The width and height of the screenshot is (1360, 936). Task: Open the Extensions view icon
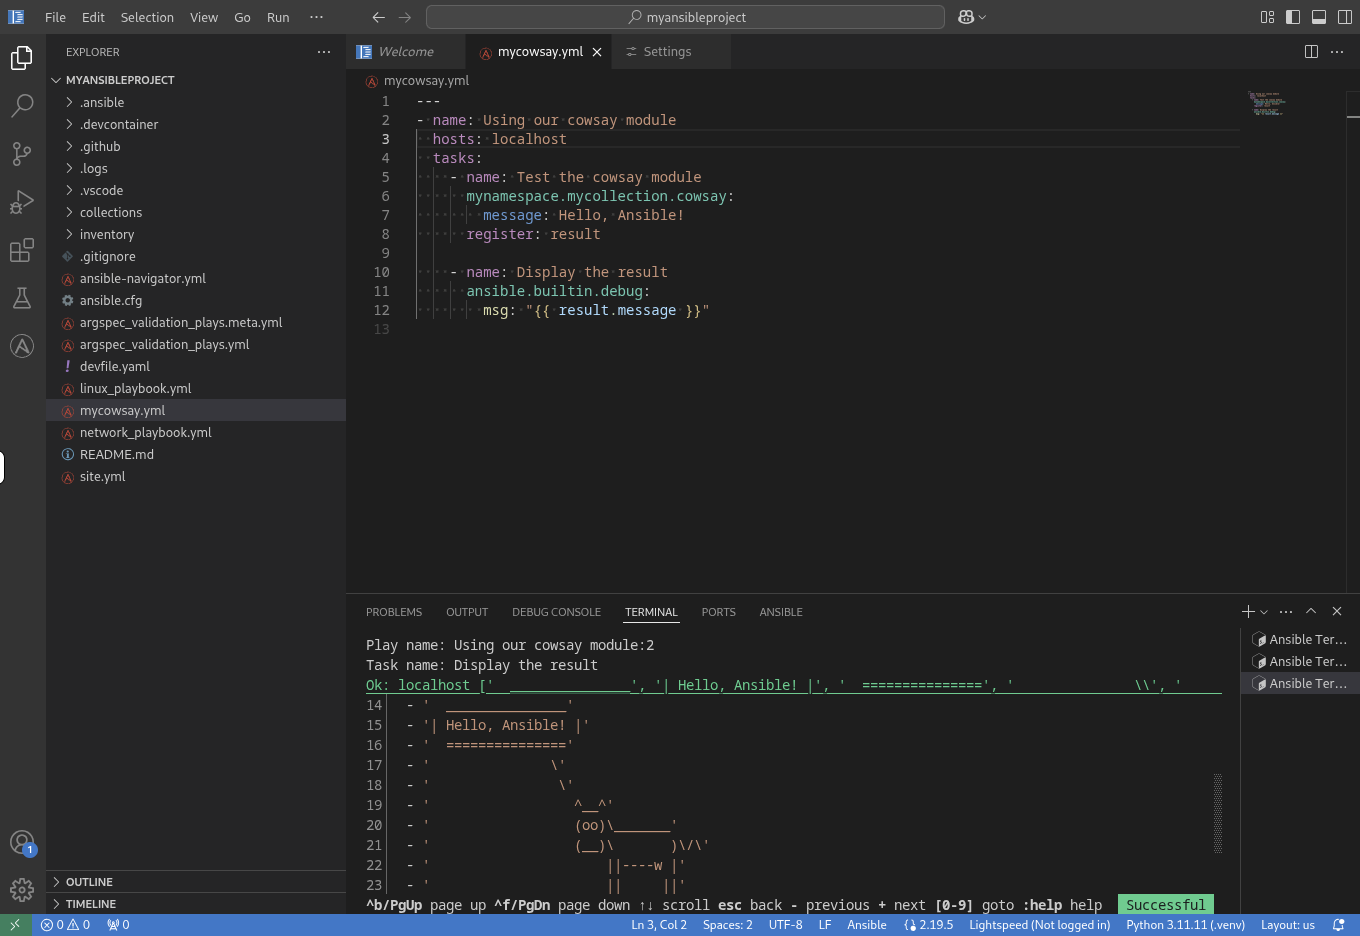click(22, 250)
